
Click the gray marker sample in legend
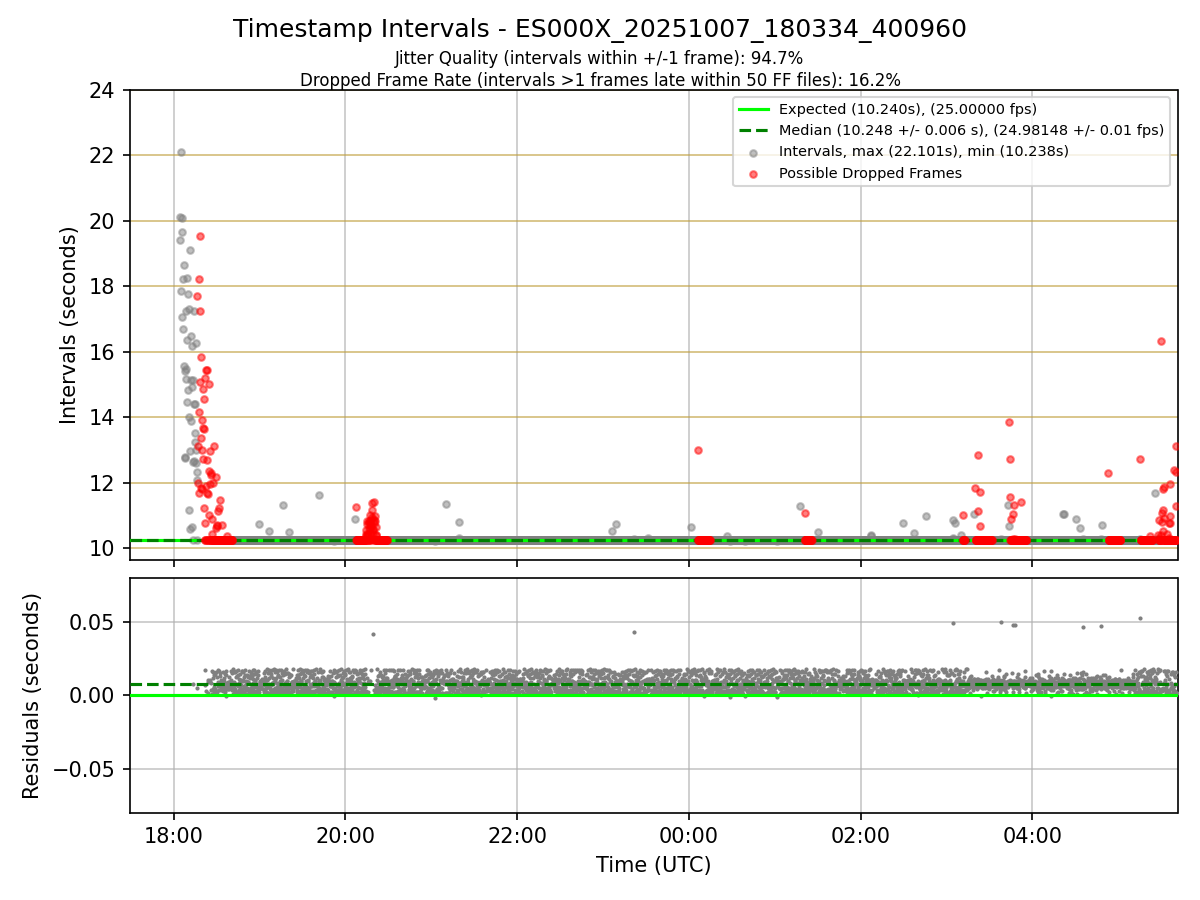[754, 152]
